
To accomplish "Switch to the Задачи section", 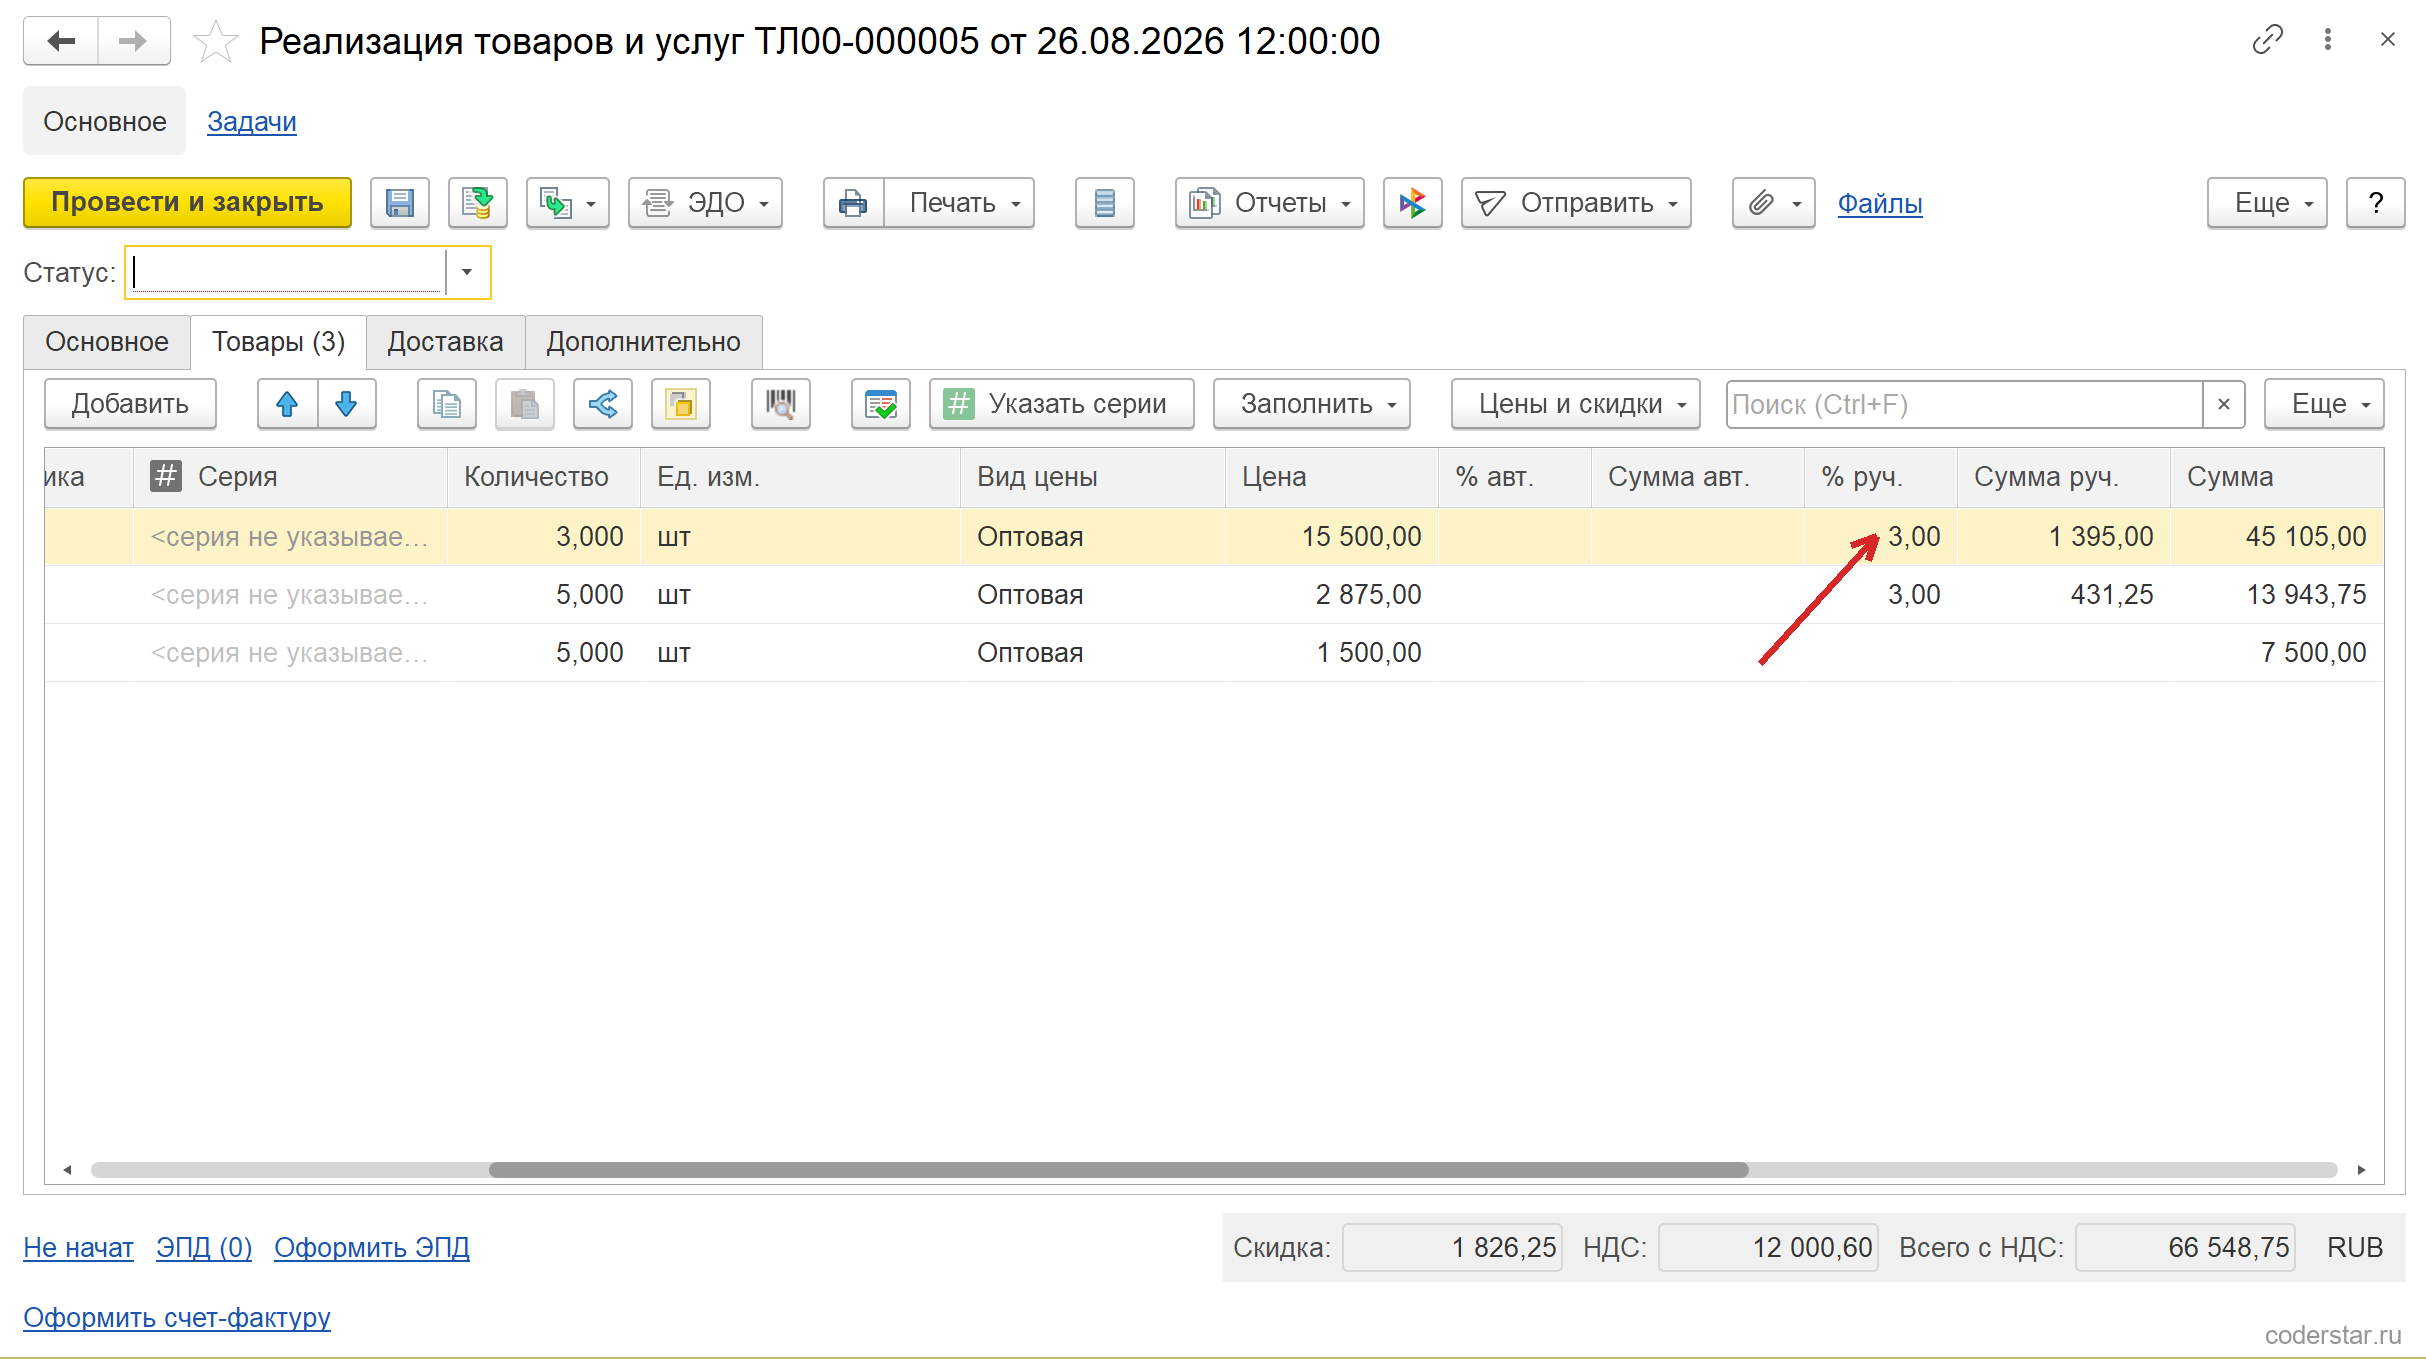I will coord(252,121).
